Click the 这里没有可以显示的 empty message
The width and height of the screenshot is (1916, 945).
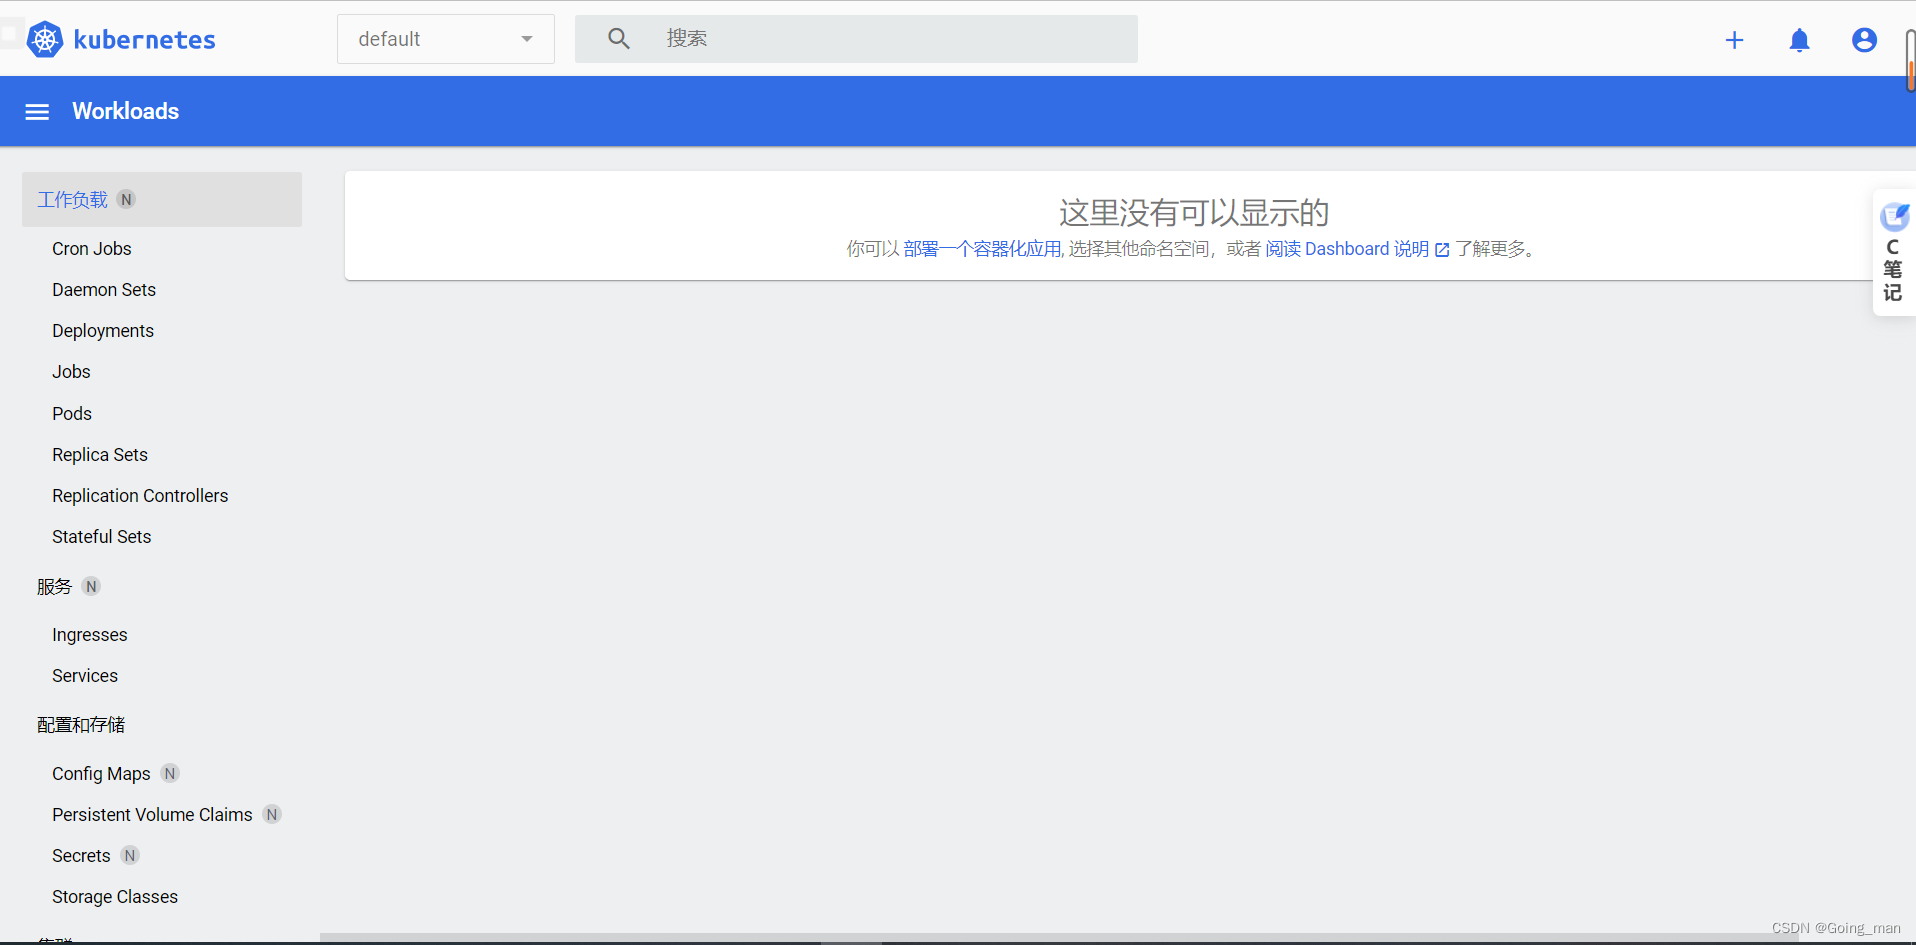point(1194,212)
